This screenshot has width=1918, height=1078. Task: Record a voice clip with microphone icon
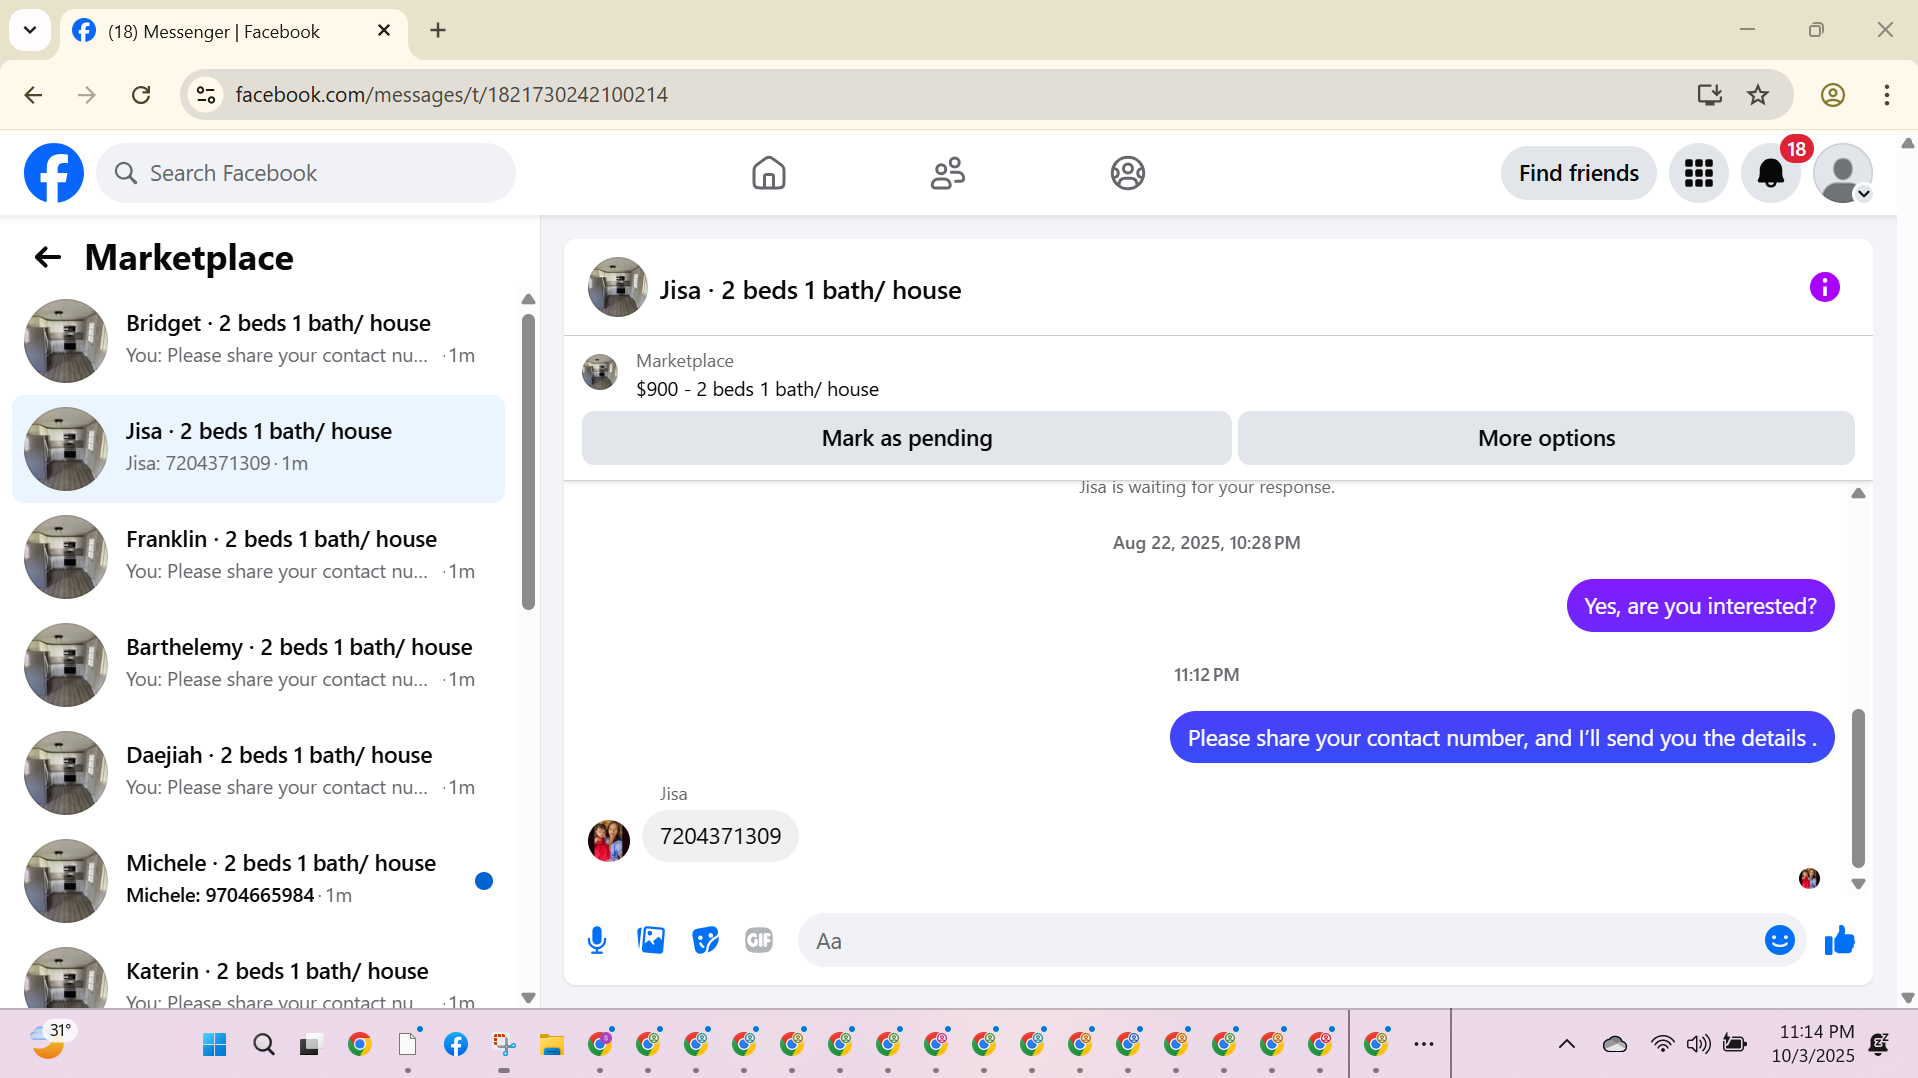tap(597, 940)
